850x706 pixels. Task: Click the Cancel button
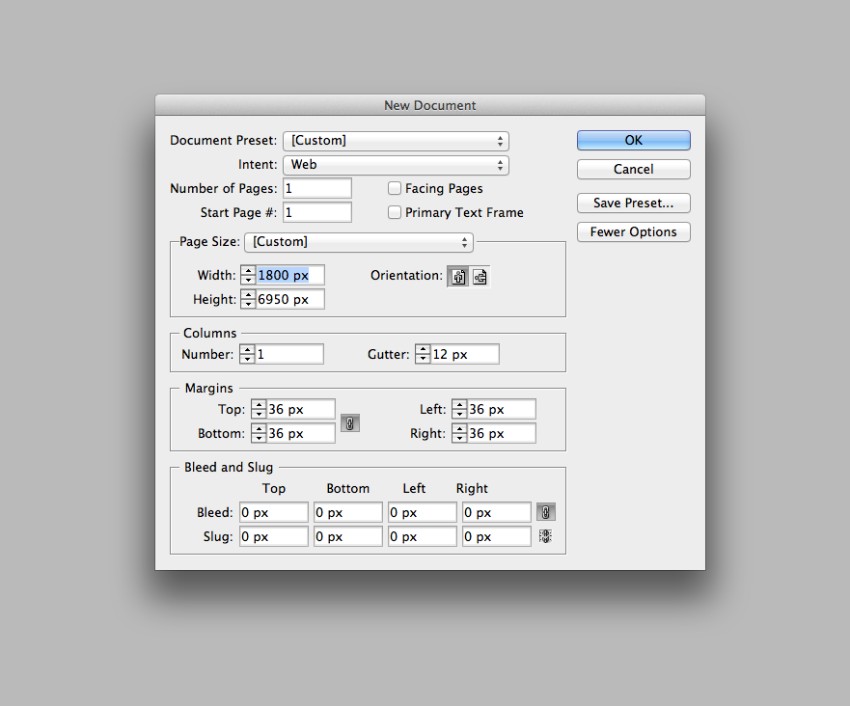pos(634,169)
